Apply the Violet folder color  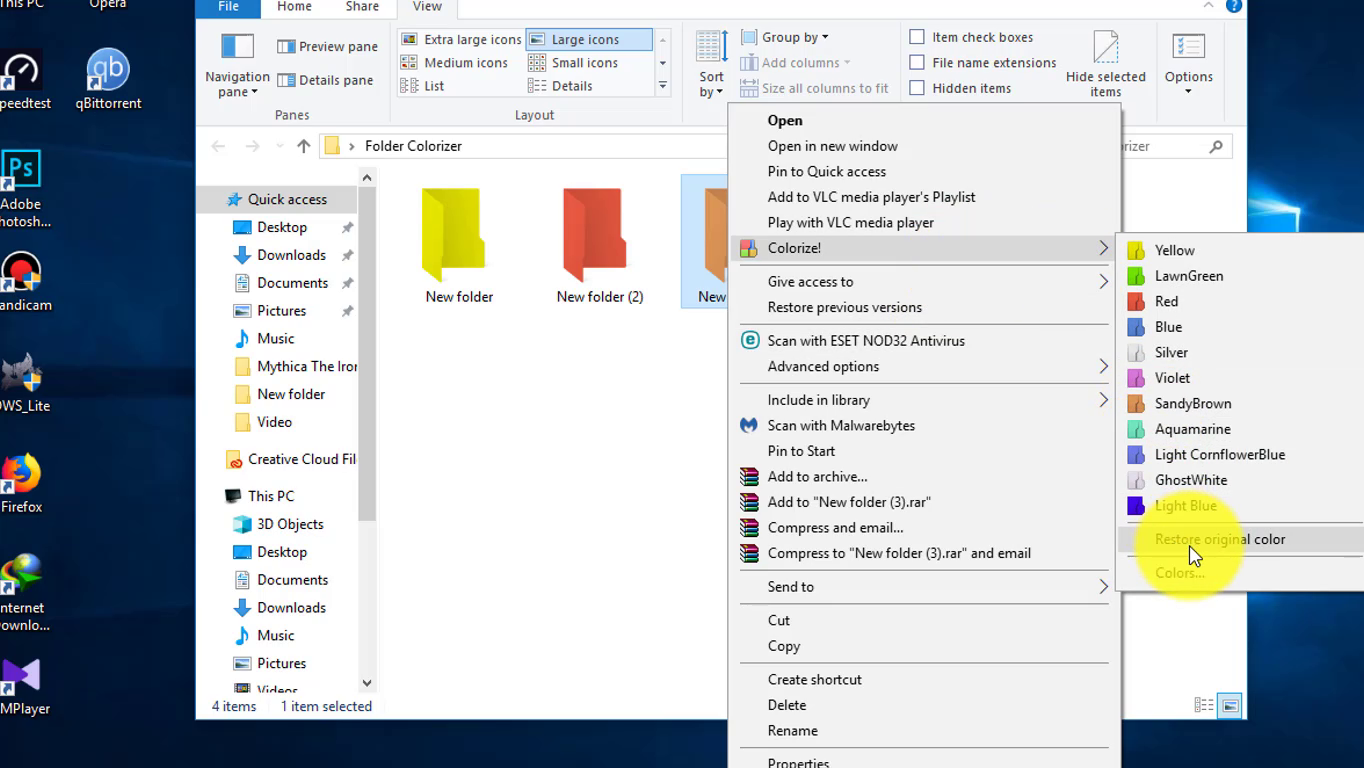pyautogui.click(x=1172, y=378)
